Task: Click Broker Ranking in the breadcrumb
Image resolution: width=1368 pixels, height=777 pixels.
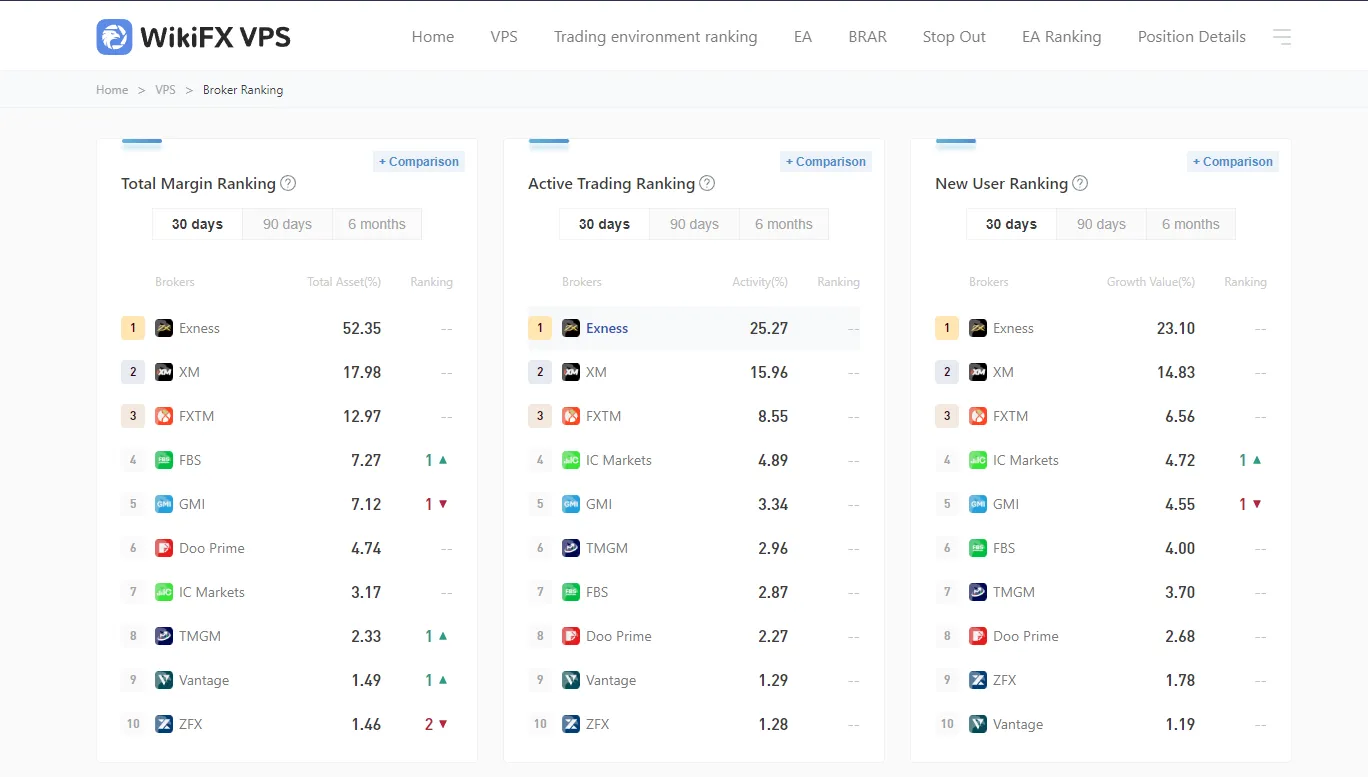Action: pyautogui.click(x=243, y=90)
